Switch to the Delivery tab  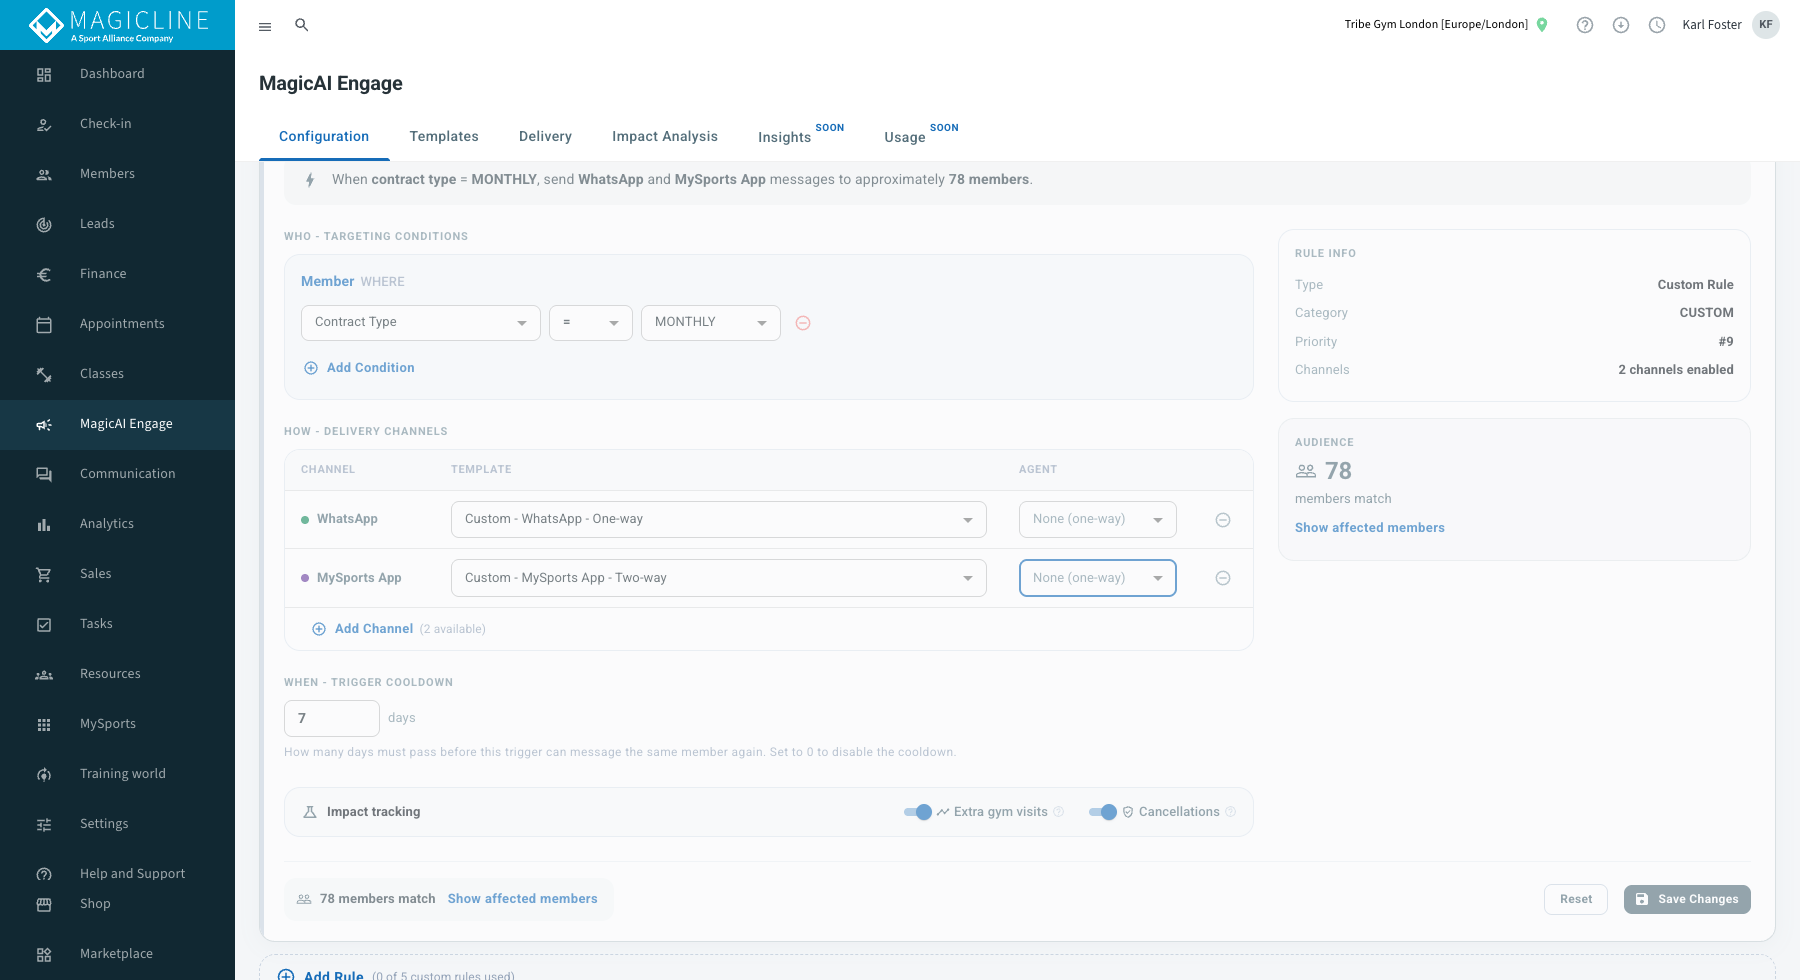[x=545, y=137]
